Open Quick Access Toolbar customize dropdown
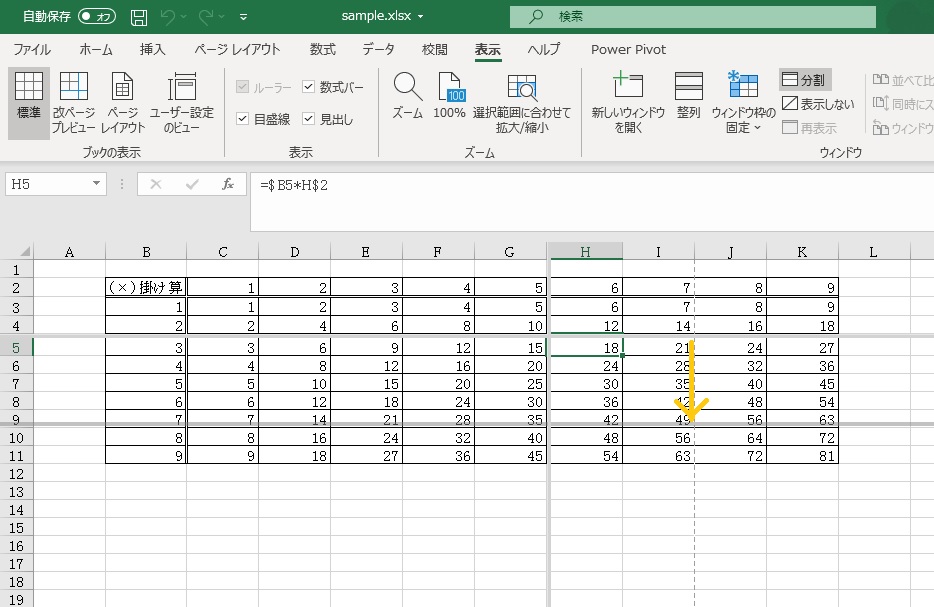 coord(243,18)
